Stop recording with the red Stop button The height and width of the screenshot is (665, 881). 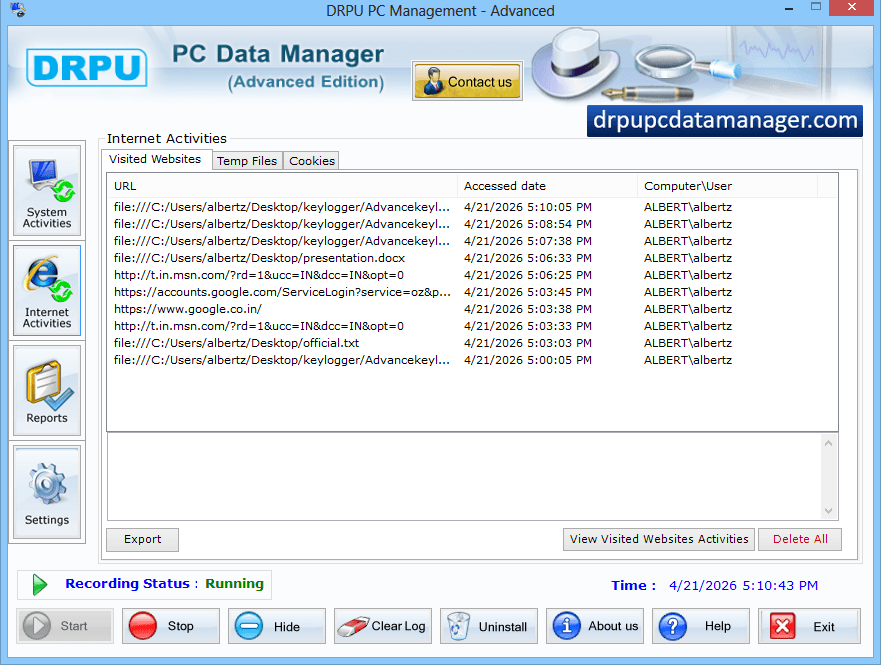171,626
